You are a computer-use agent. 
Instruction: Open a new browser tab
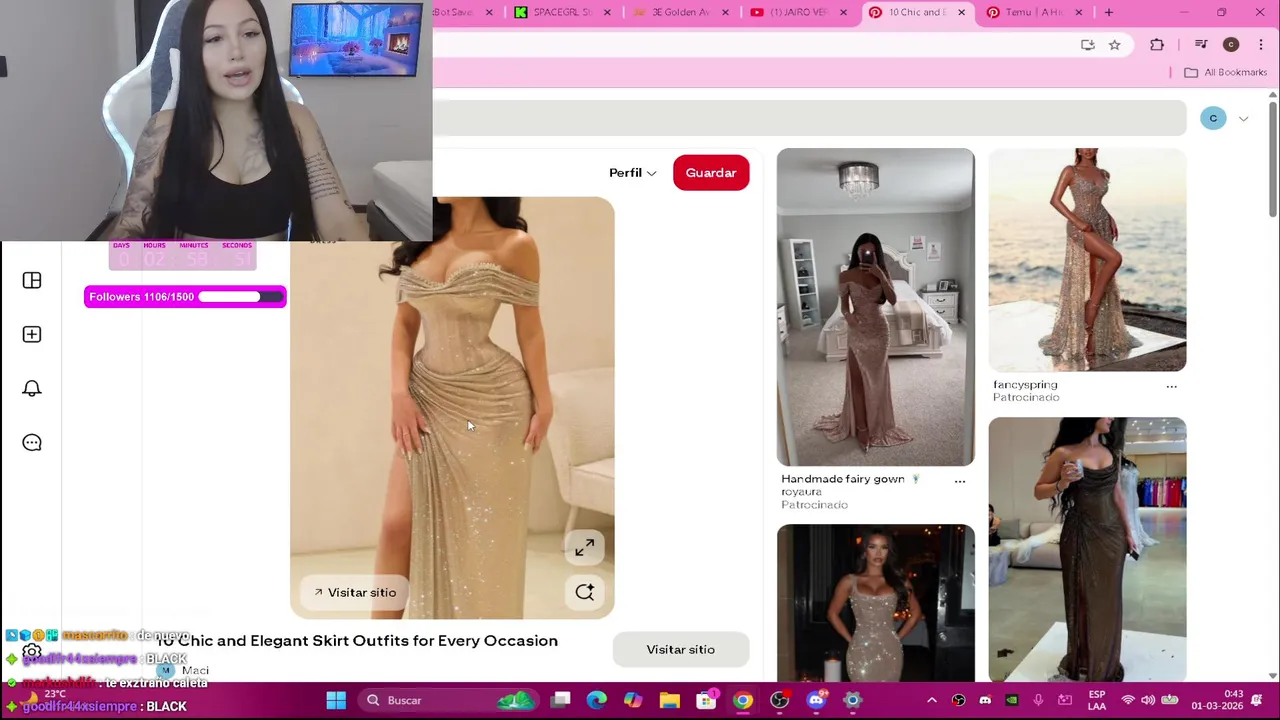(x=1108, y=12)
